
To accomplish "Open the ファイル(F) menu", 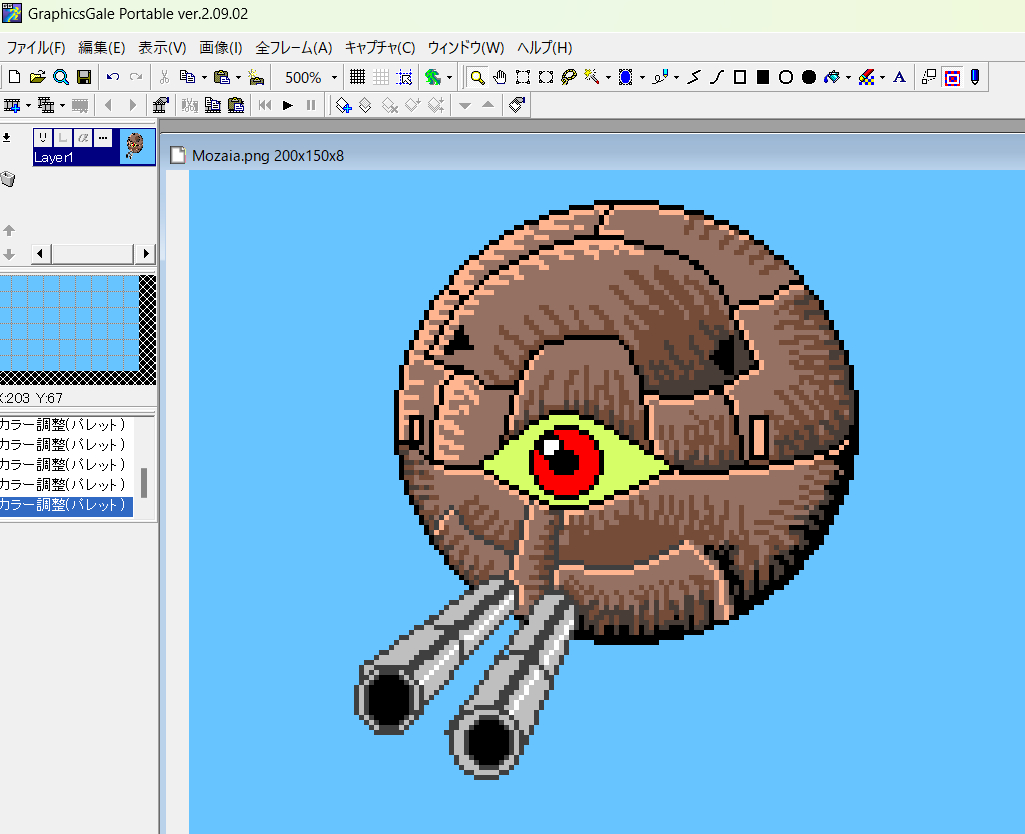I will (36, 47).
